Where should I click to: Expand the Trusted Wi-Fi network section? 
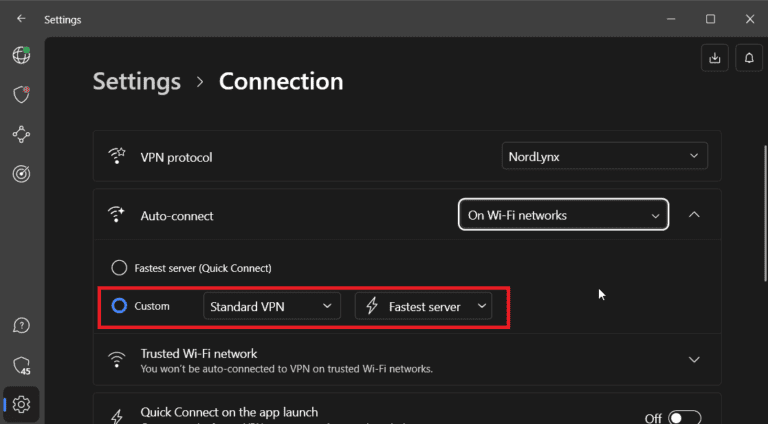click(695, 360)
